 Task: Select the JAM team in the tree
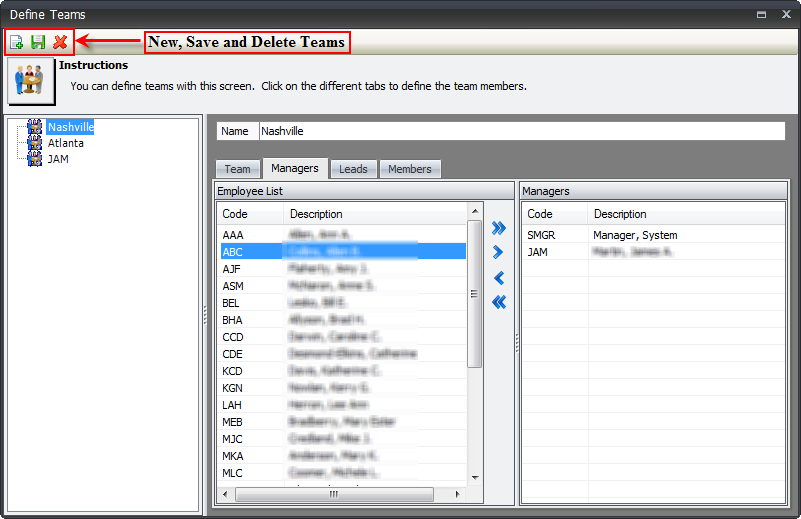point(58,159)
